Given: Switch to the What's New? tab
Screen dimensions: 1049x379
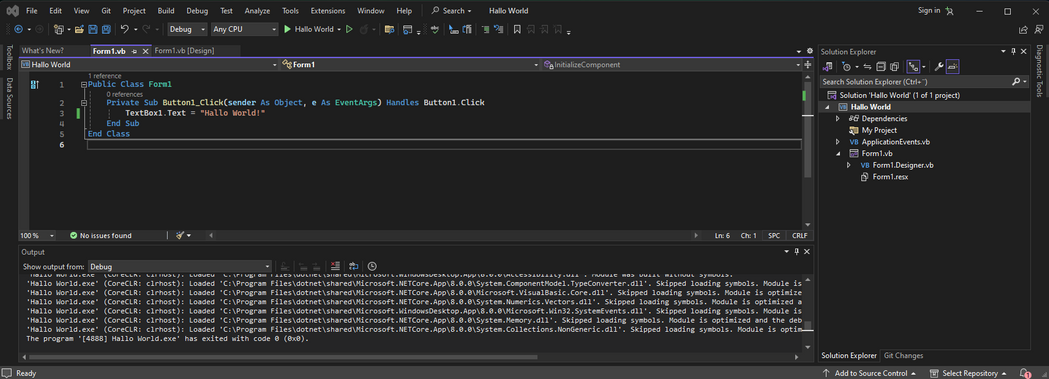Looking at the screenshot, I should pyautogui.click(x=42, y=51).
